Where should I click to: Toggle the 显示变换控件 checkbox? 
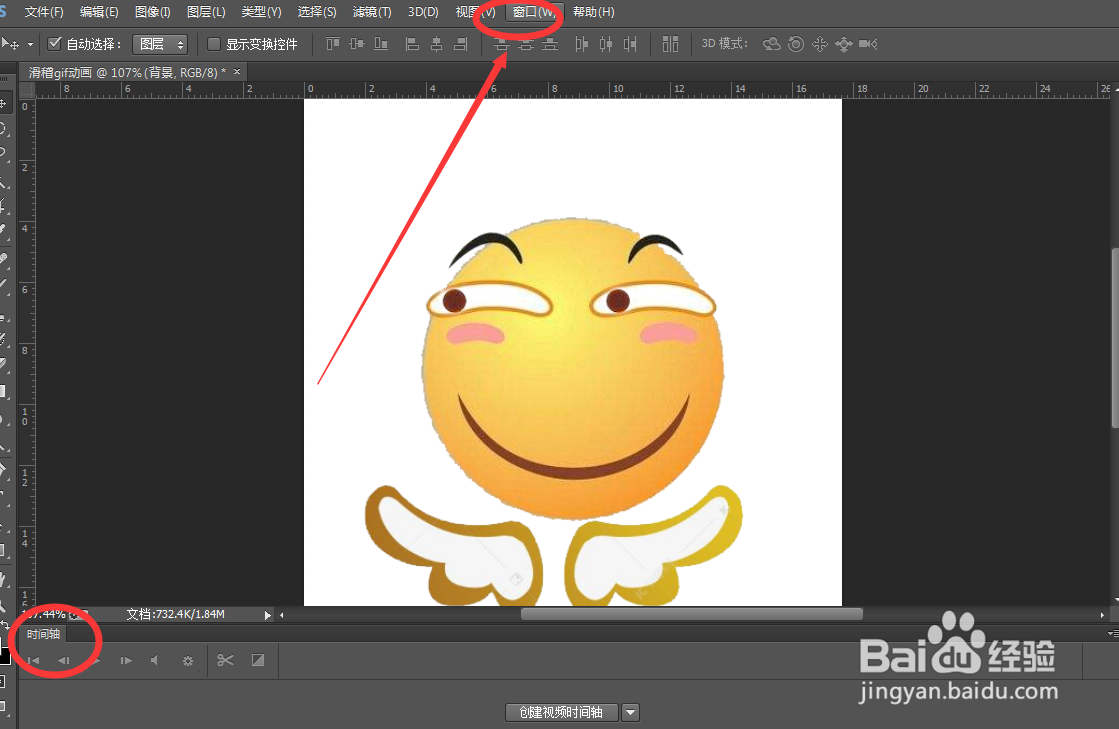click(x=213, y=43)
